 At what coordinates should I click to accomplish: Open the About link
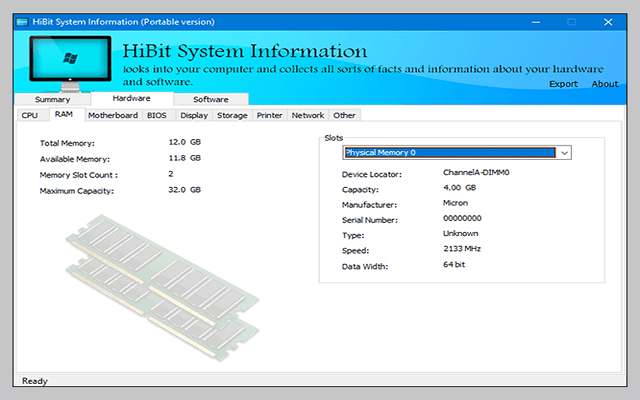tap(605, 84)
